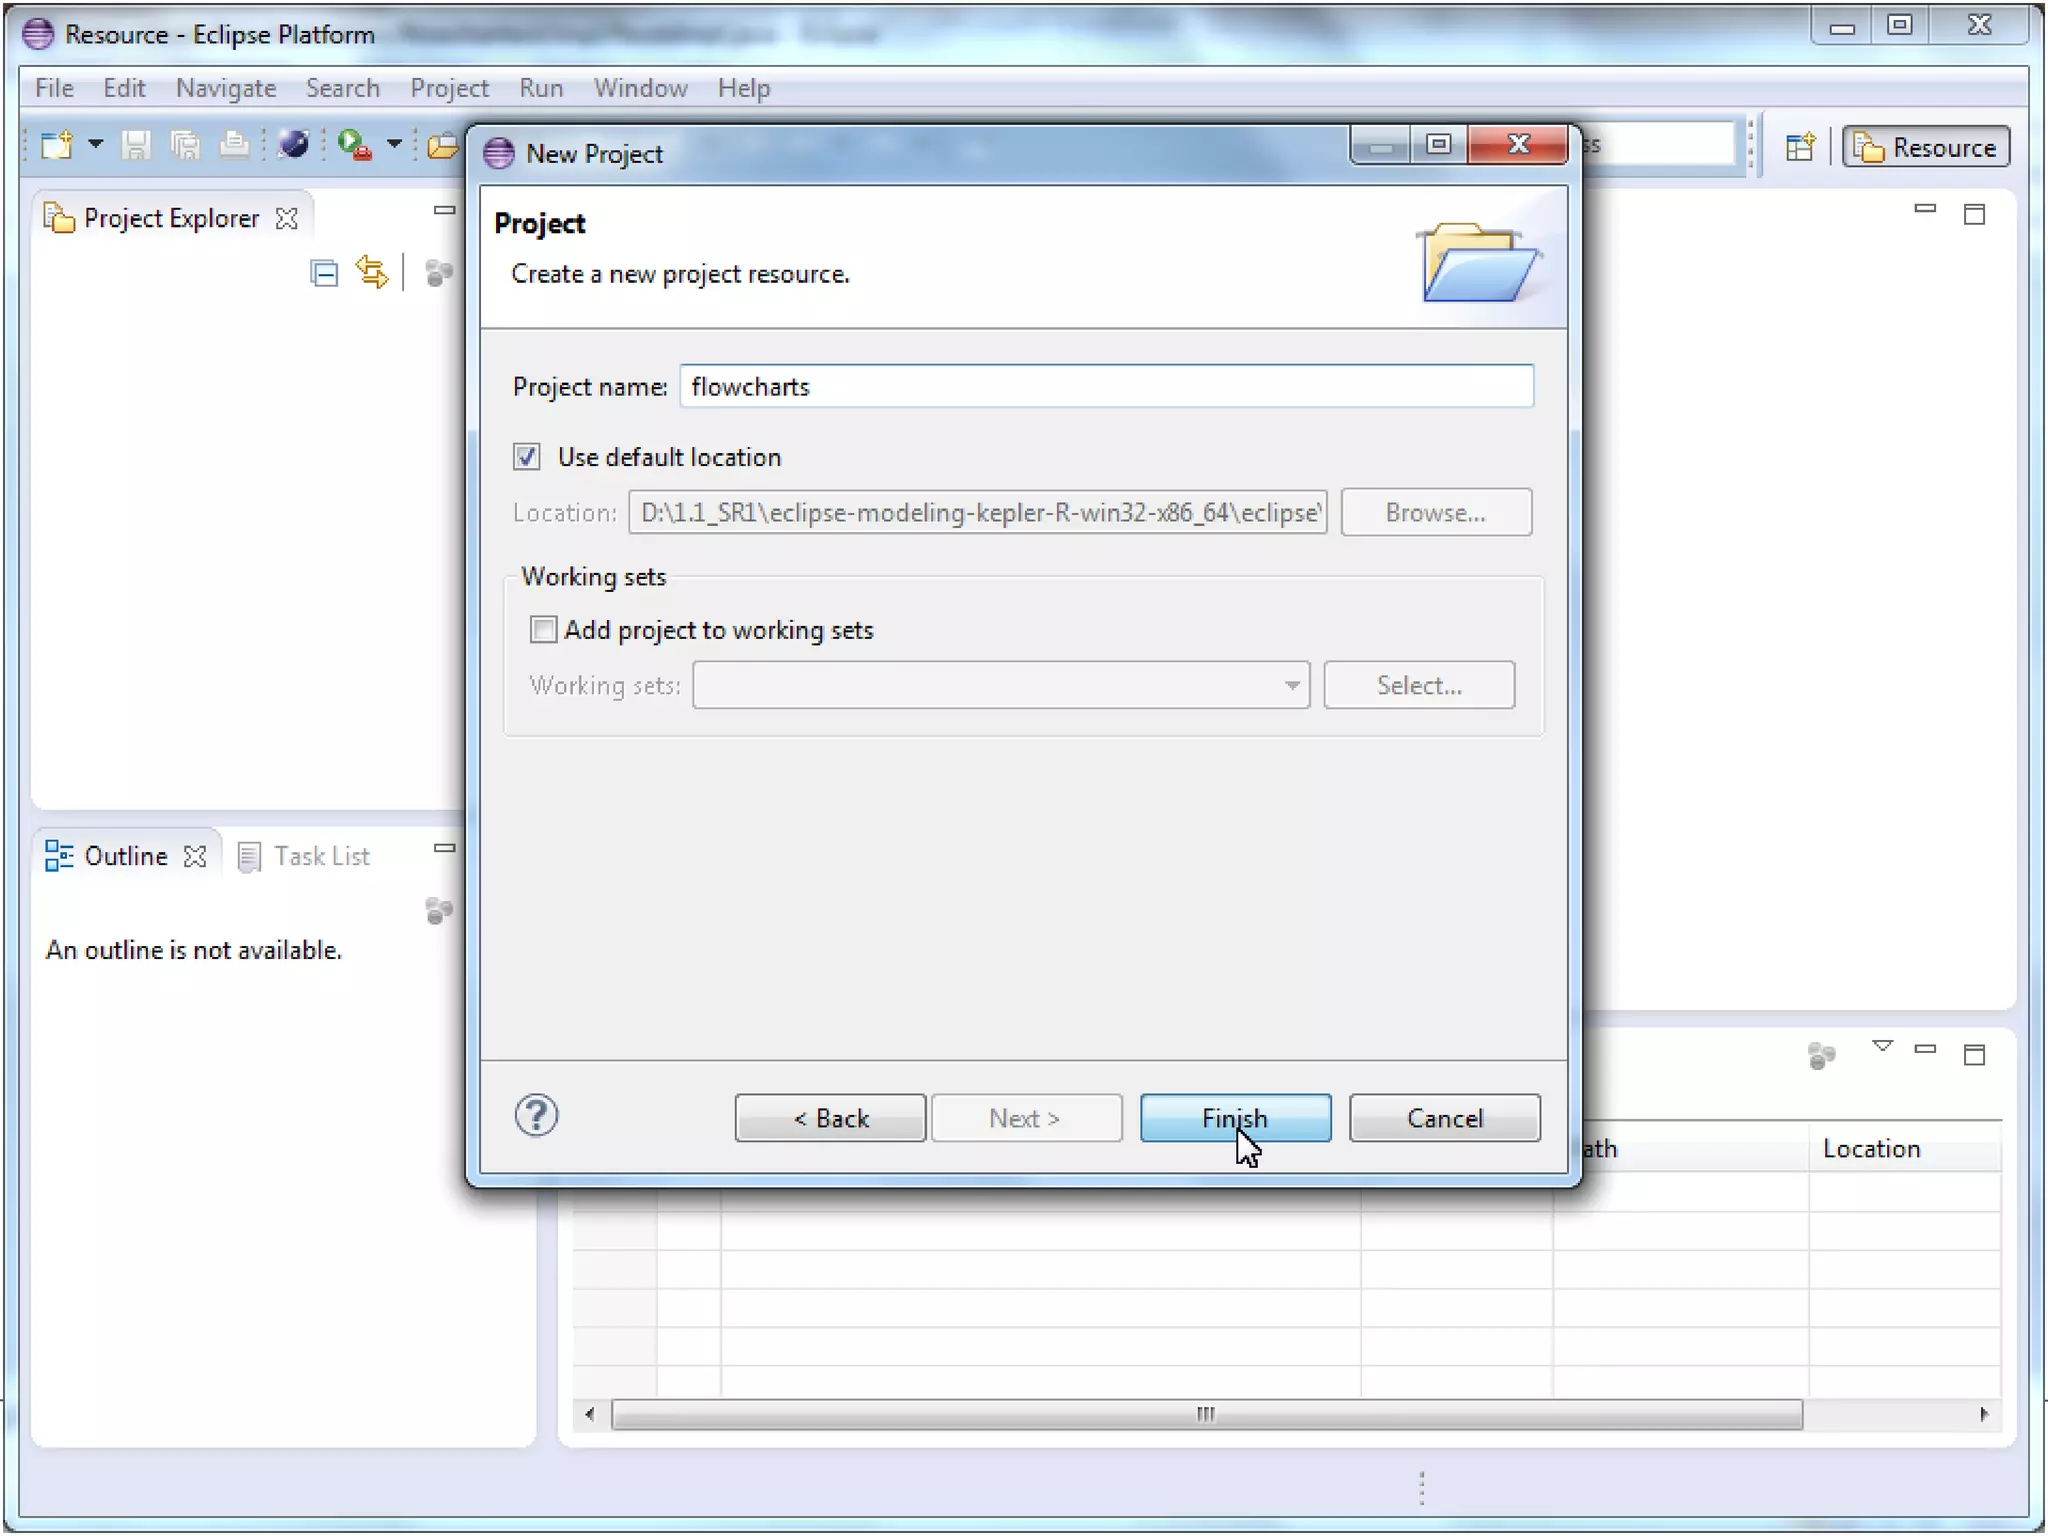Click the Finish button
Screen dimensions: 2048x1536
pos(1234,1117)
